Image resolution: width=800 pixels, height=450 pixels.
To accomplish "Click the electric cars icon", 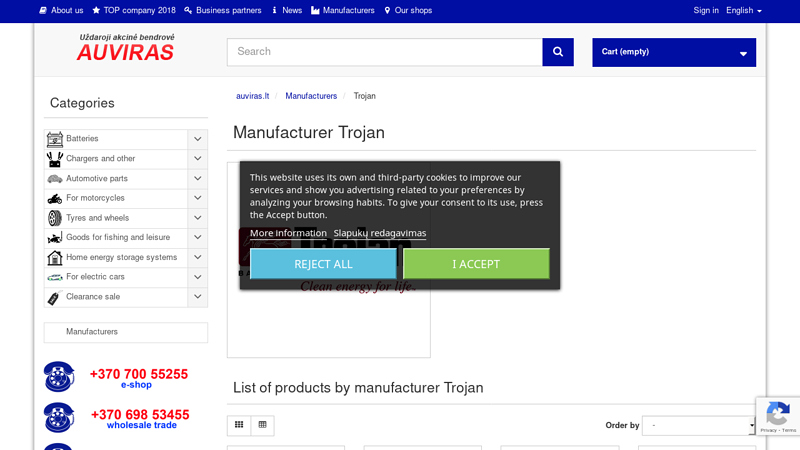I will [55, 277].
